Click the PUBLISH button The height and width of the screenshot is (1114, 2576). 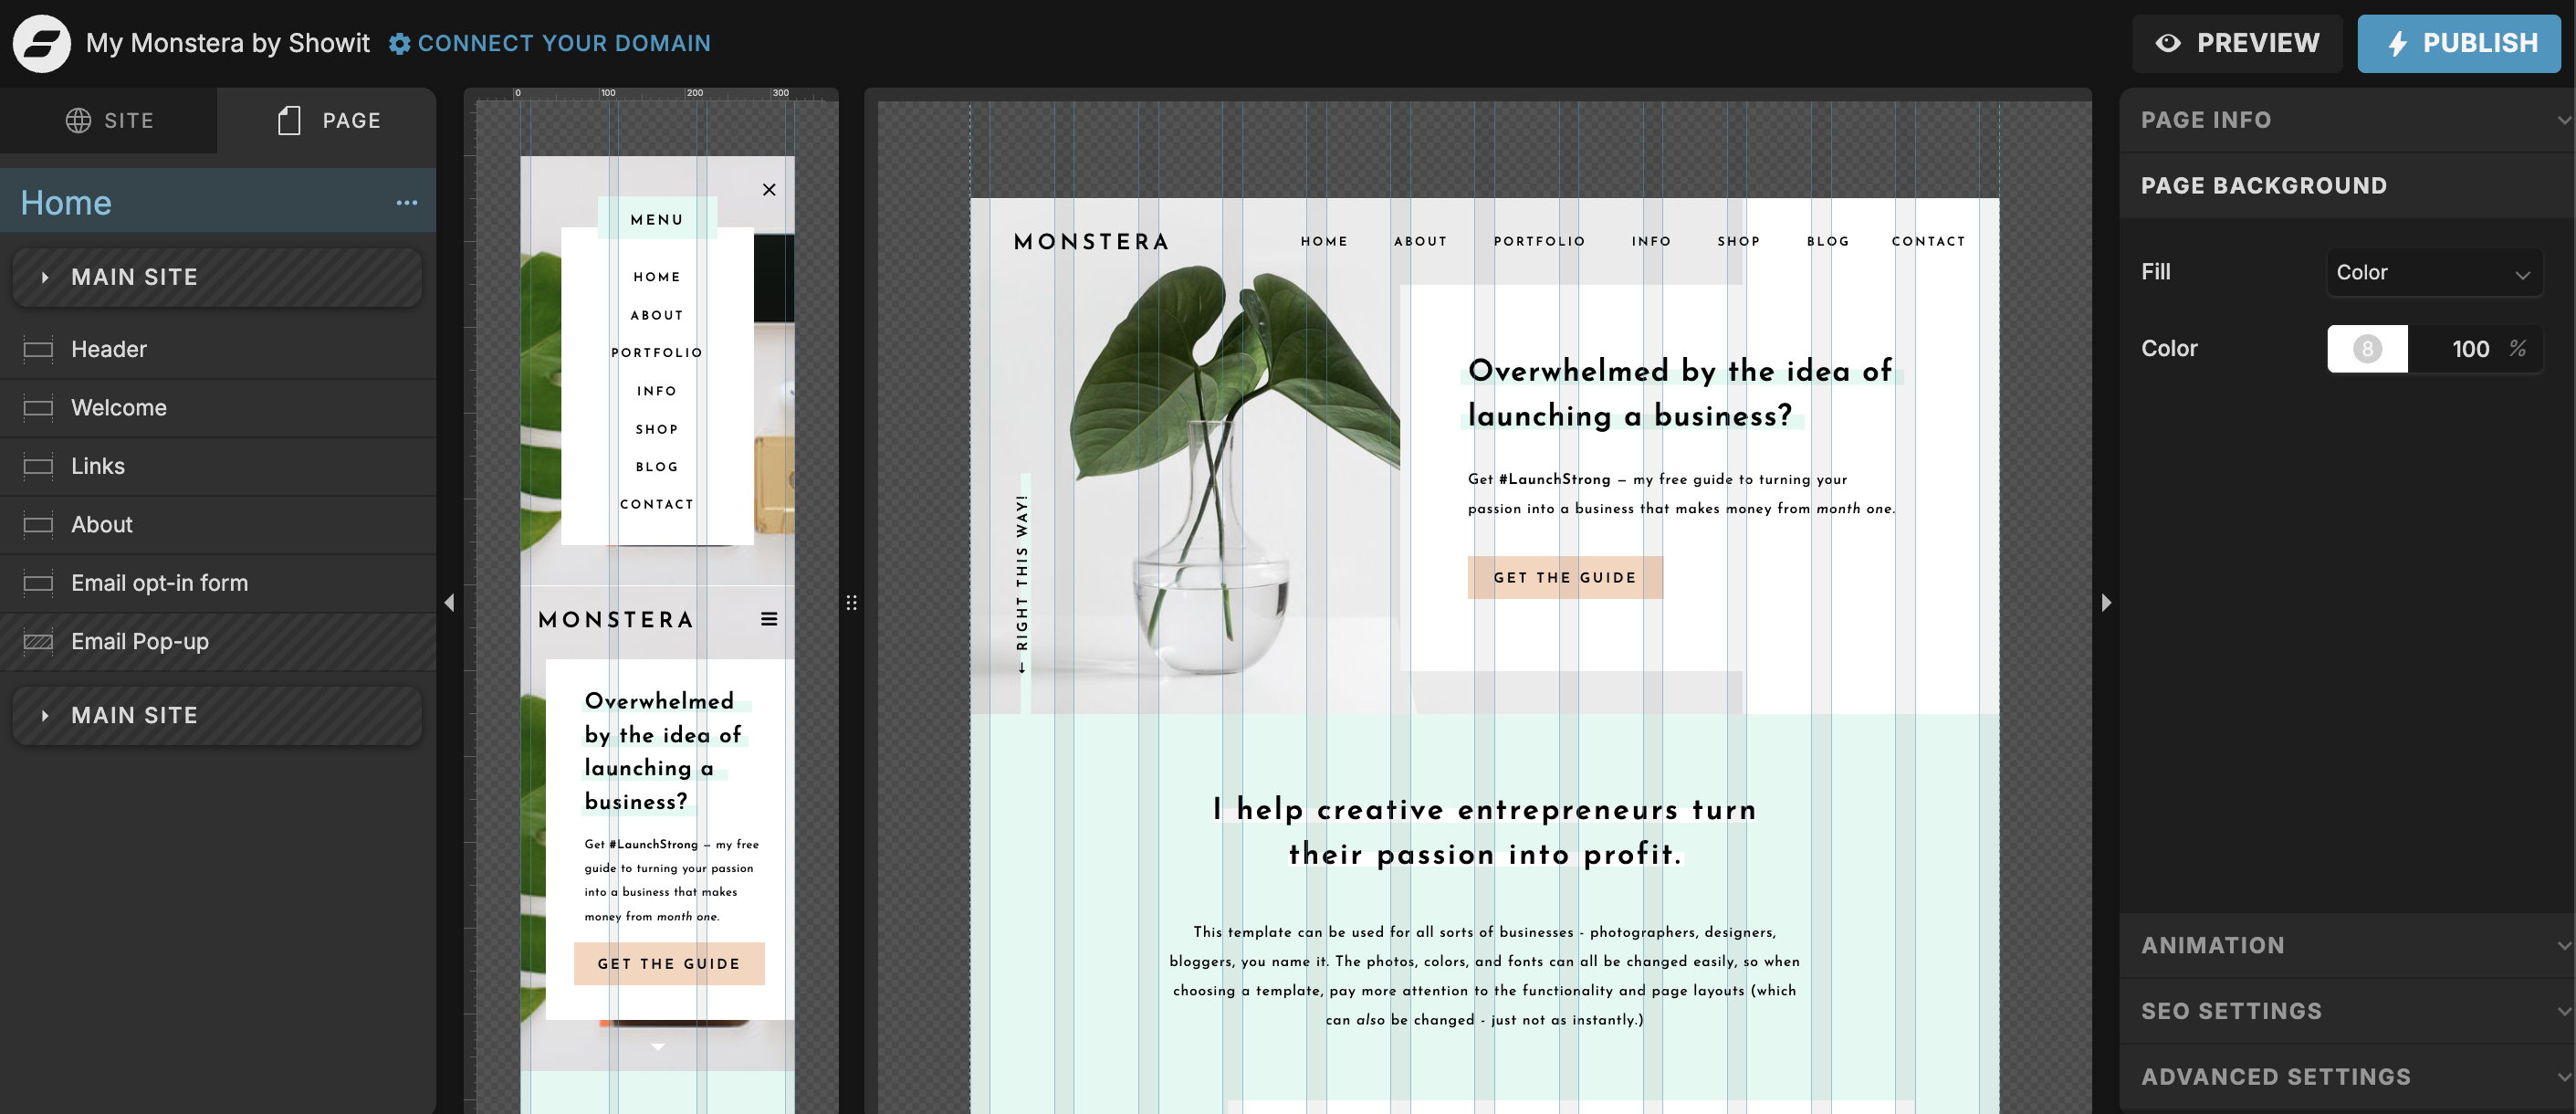coord(2459,43)
